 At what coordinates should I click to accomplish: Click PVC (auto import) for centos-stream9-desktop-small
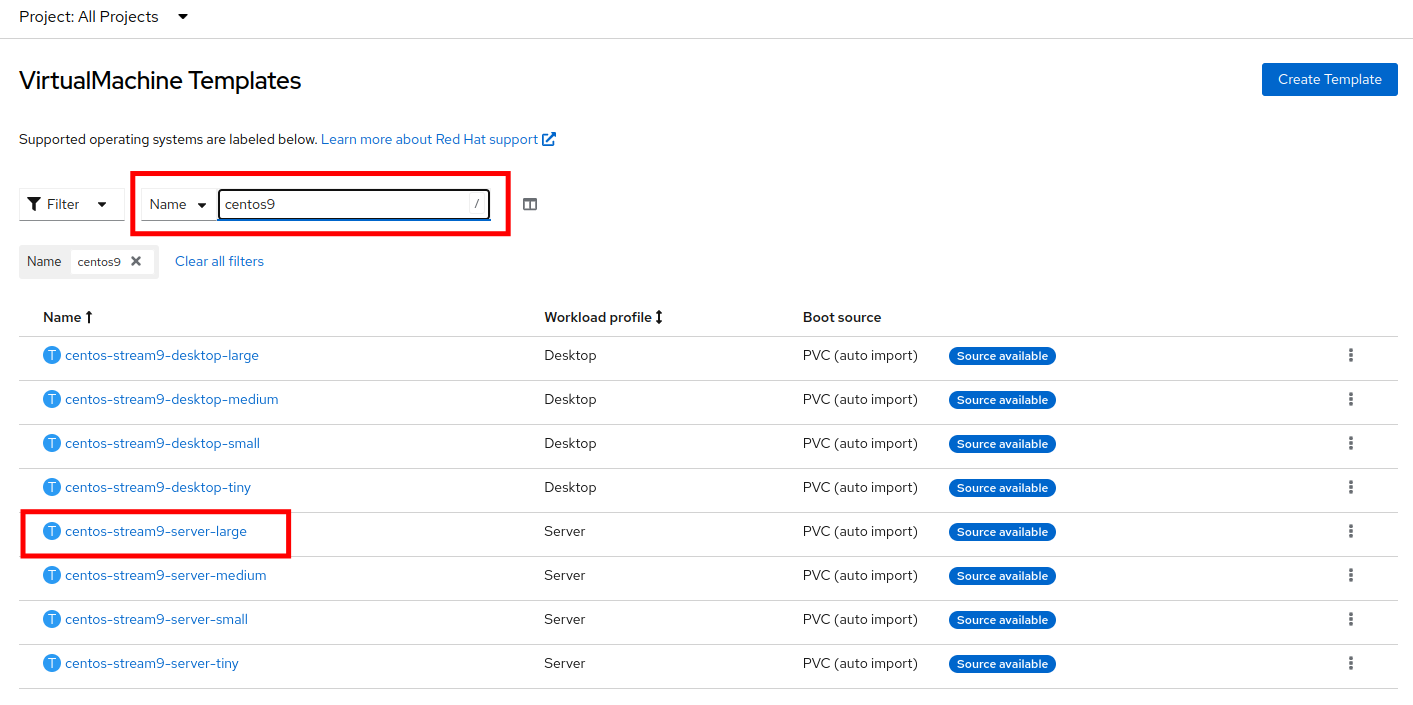[x=860, y=443]
